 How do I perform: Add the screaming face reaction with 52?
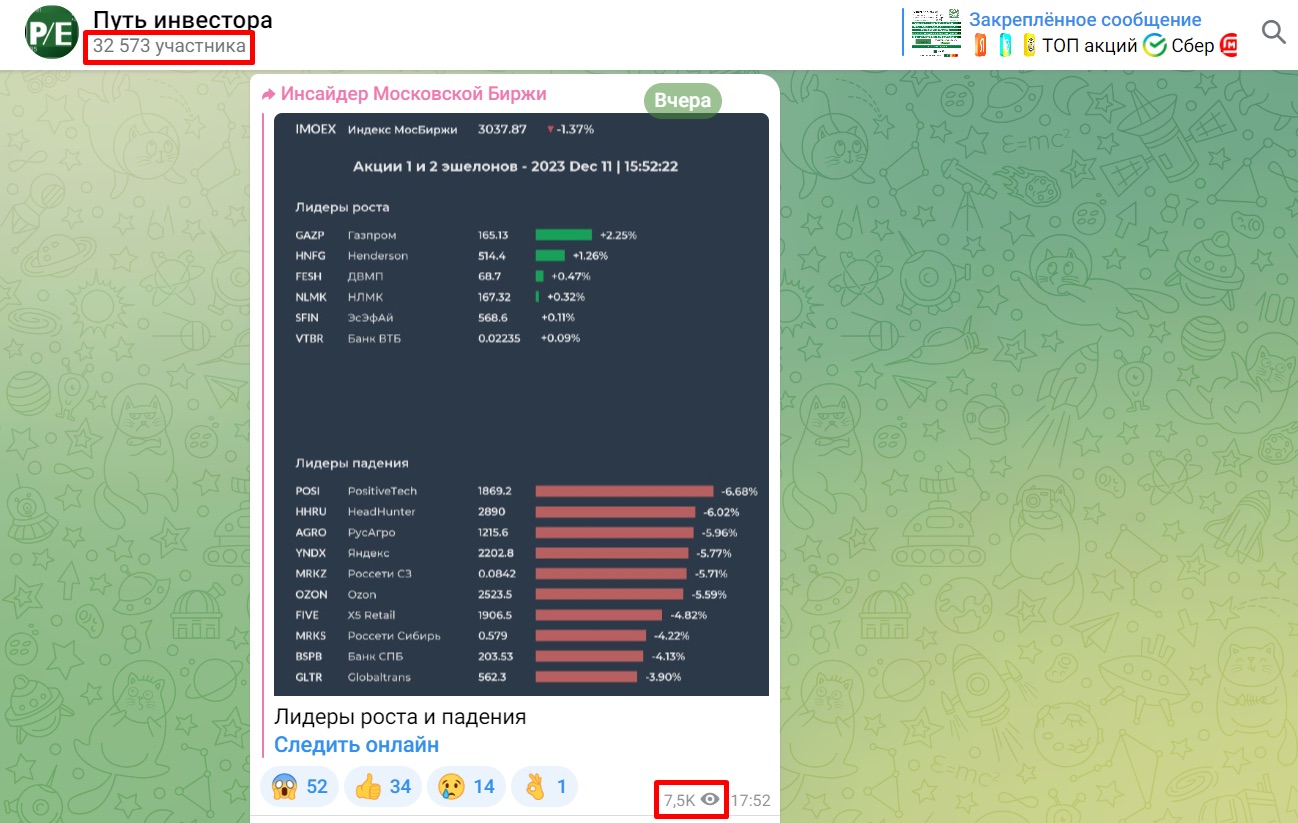(x=300, y=787)
